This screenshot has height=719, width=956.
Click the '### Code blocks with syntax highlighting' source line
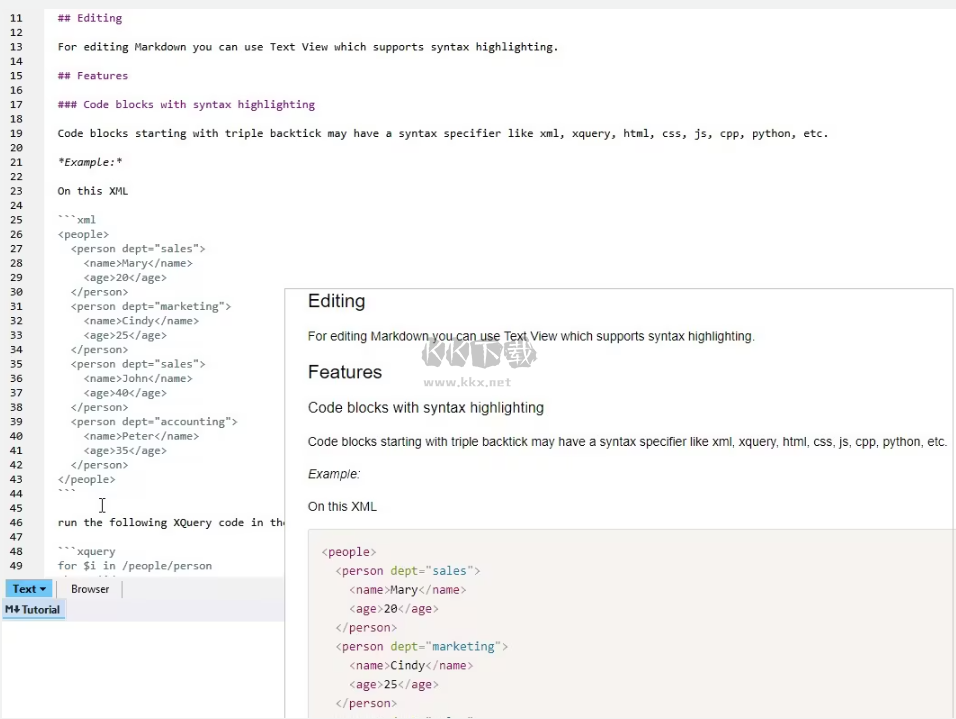point(186,104)
